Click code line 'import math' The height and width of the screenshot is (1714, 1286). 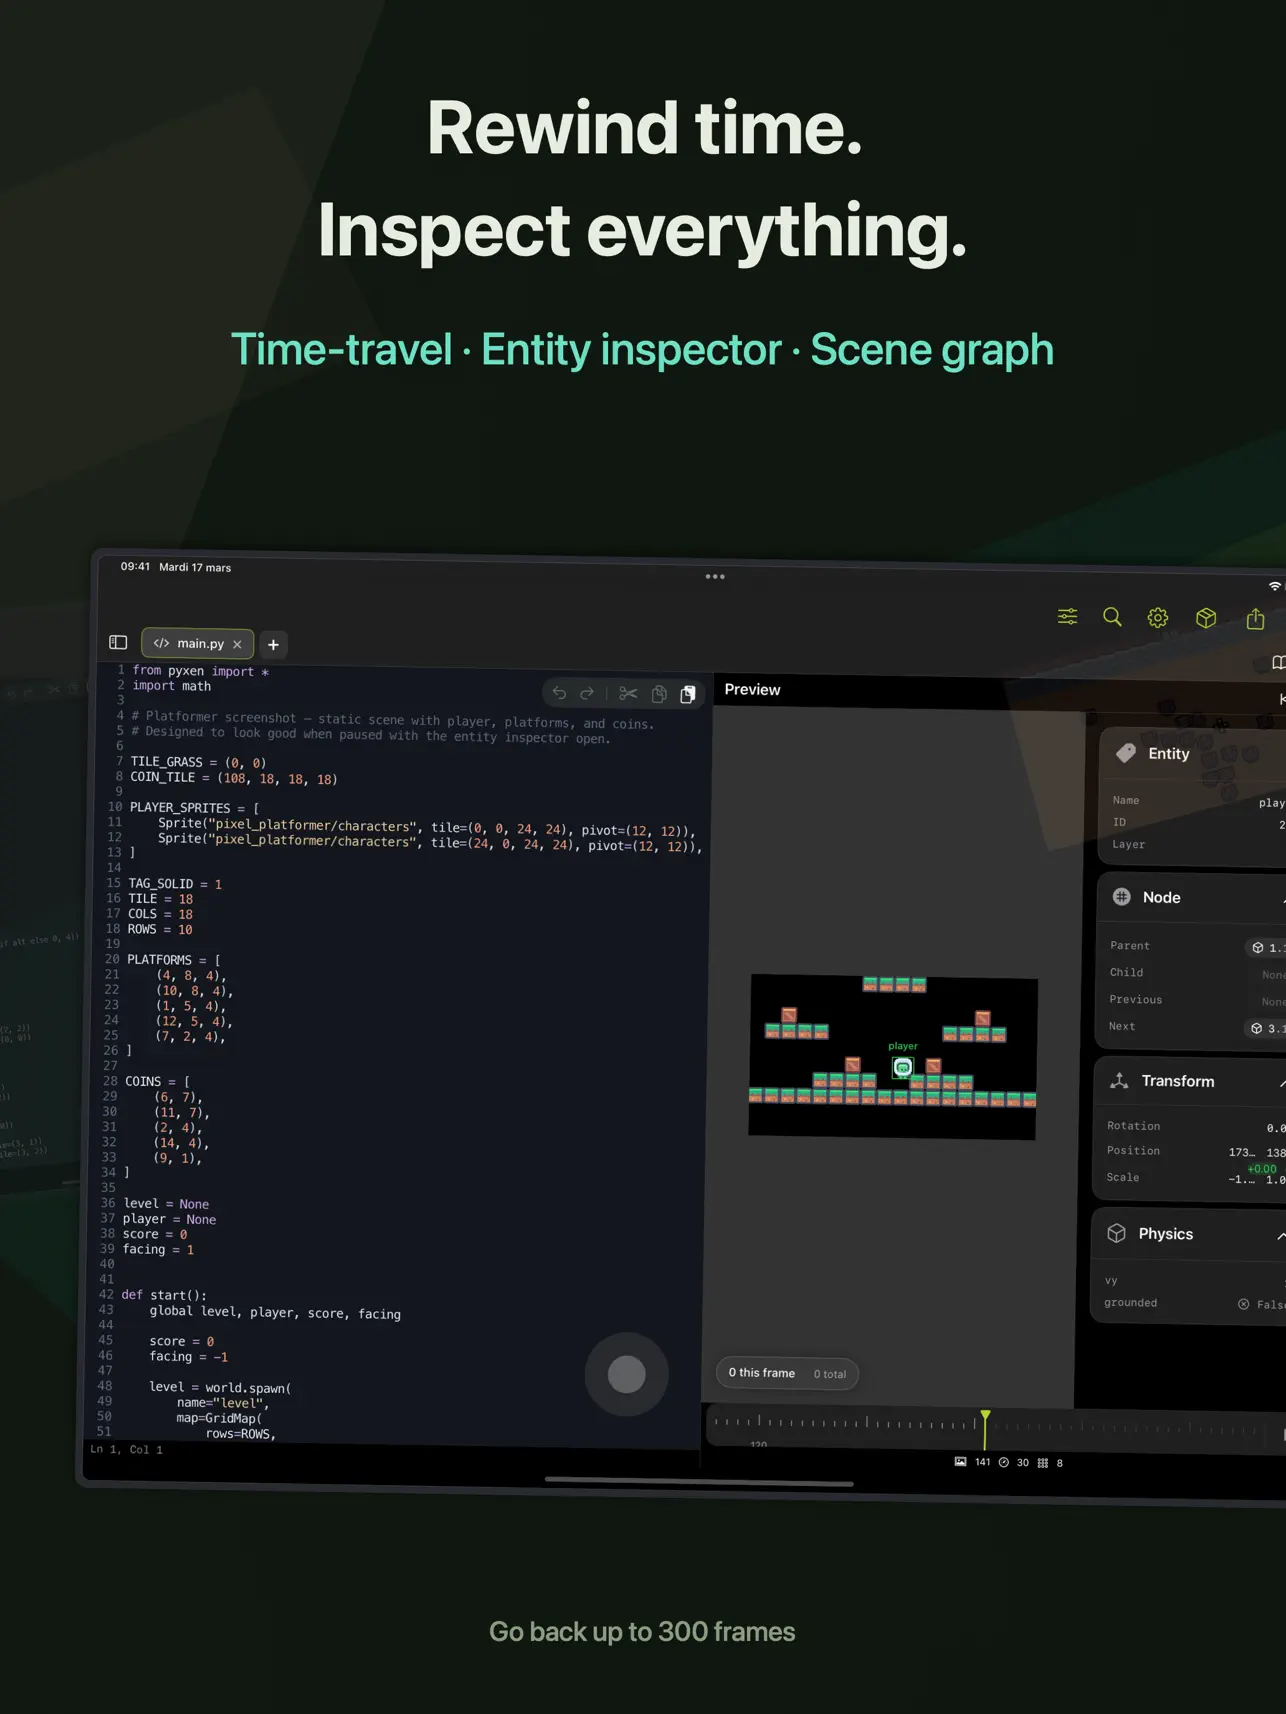pyautogui.click(x=172, y=686)
